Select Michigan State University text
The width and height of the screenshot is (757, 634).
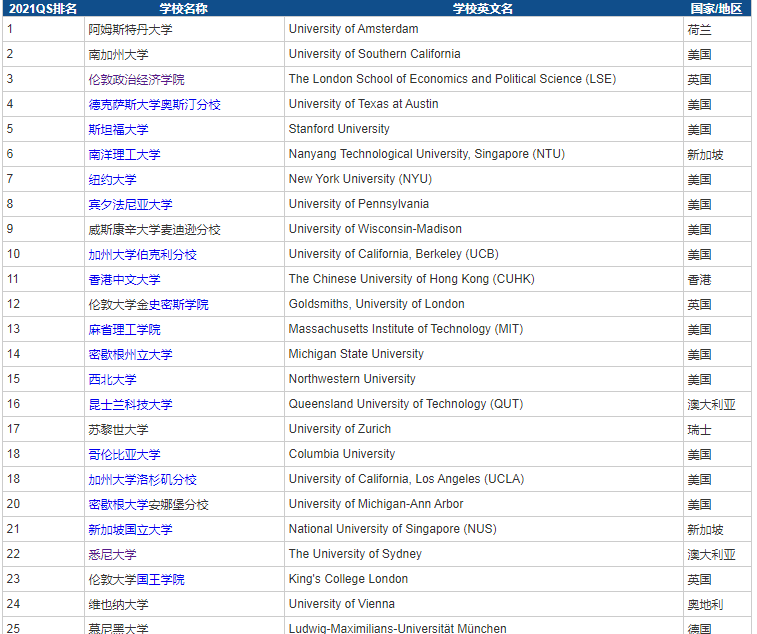click(x=356, y=354)
